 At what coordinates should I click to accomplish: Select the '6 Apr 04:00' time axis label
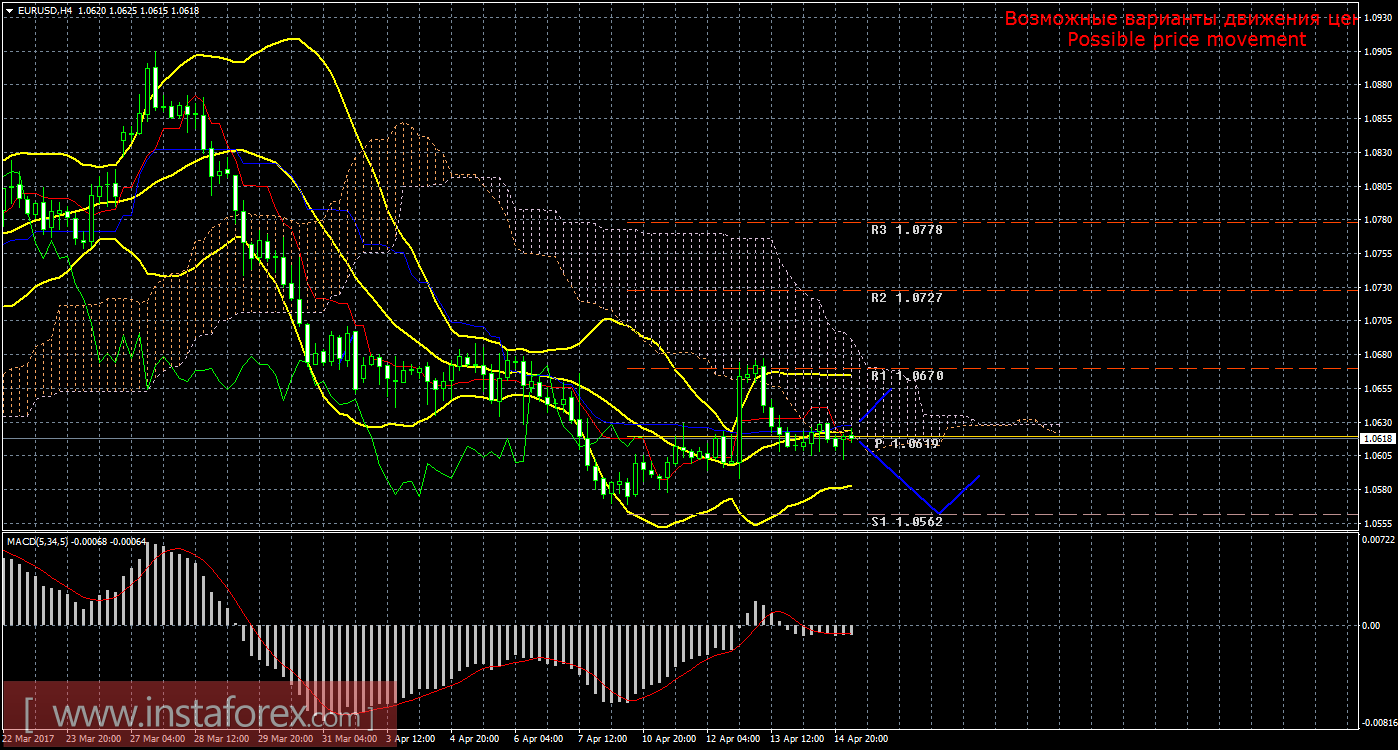pos(539,739)
